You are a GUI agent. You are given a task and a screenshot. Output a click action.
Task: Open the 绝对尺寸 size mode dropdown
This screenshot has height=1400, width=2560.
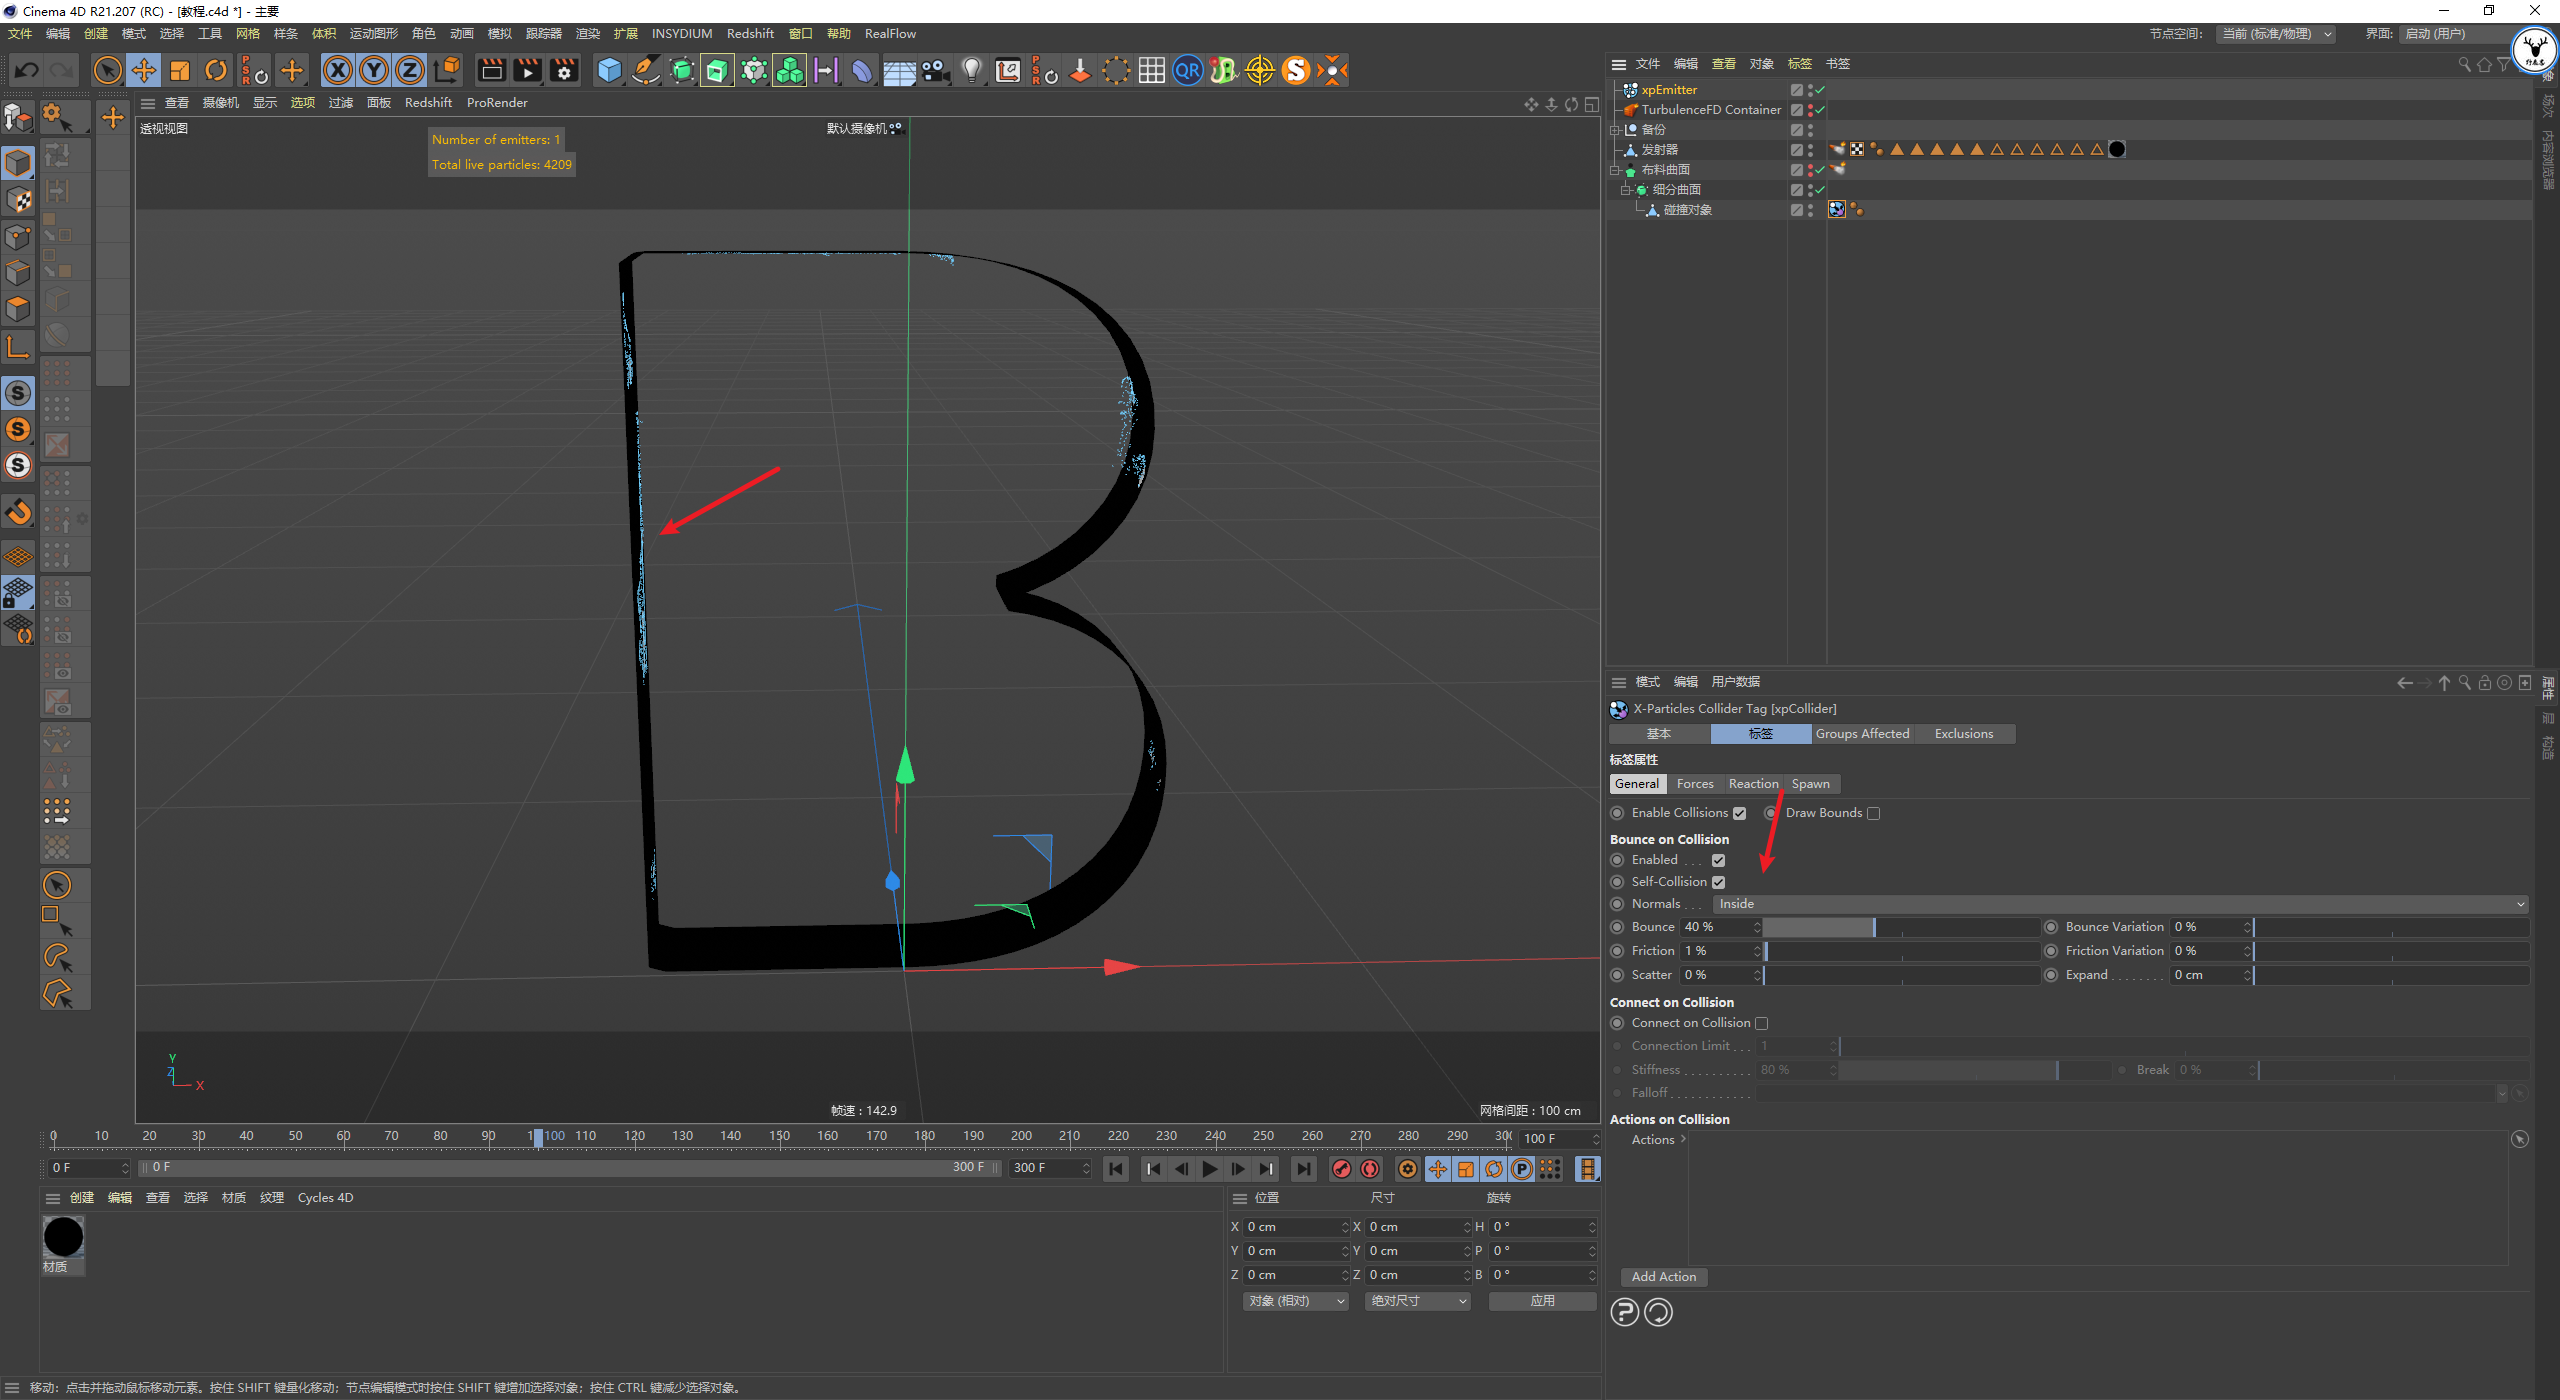[x=1417, y=1301]
